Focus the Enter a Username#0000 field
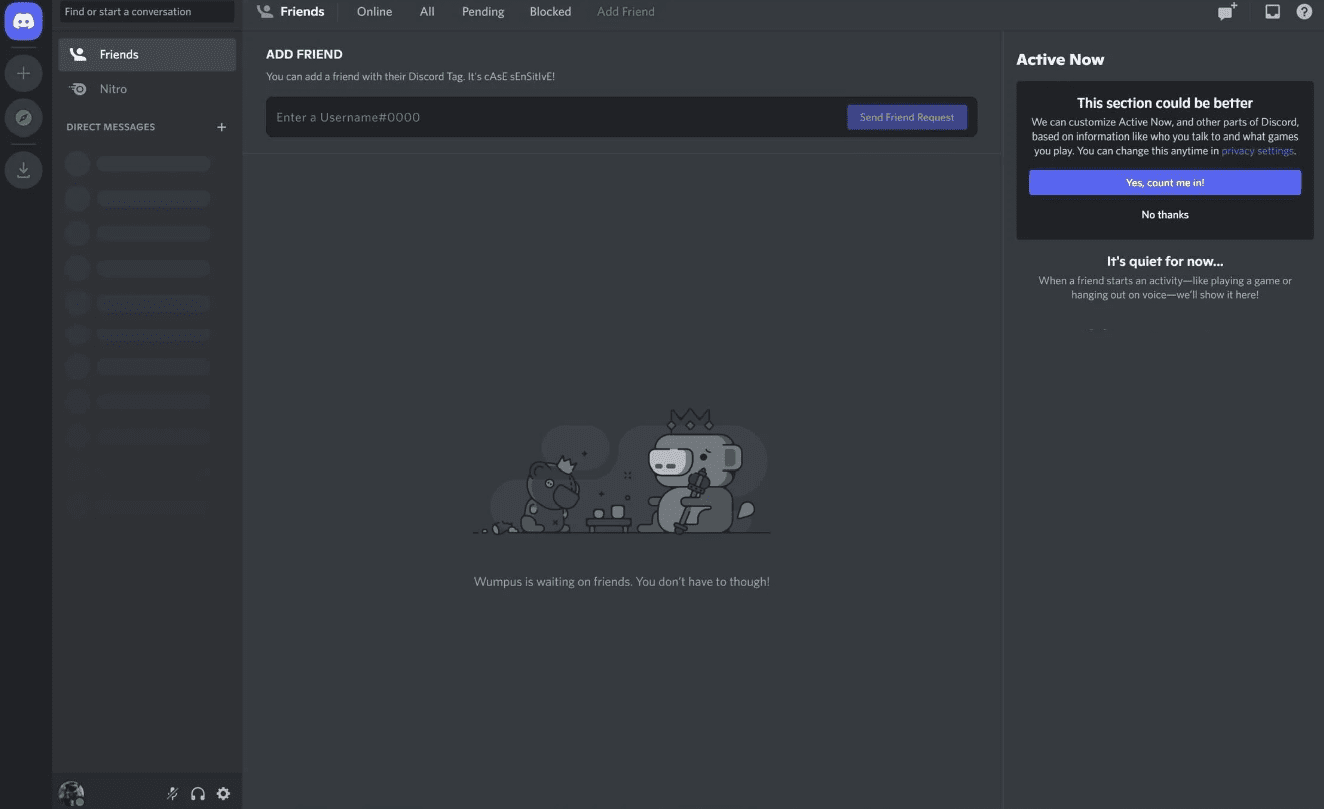Screen dimensions: 1324x809 pyautogui.click(x=556, y=117)
